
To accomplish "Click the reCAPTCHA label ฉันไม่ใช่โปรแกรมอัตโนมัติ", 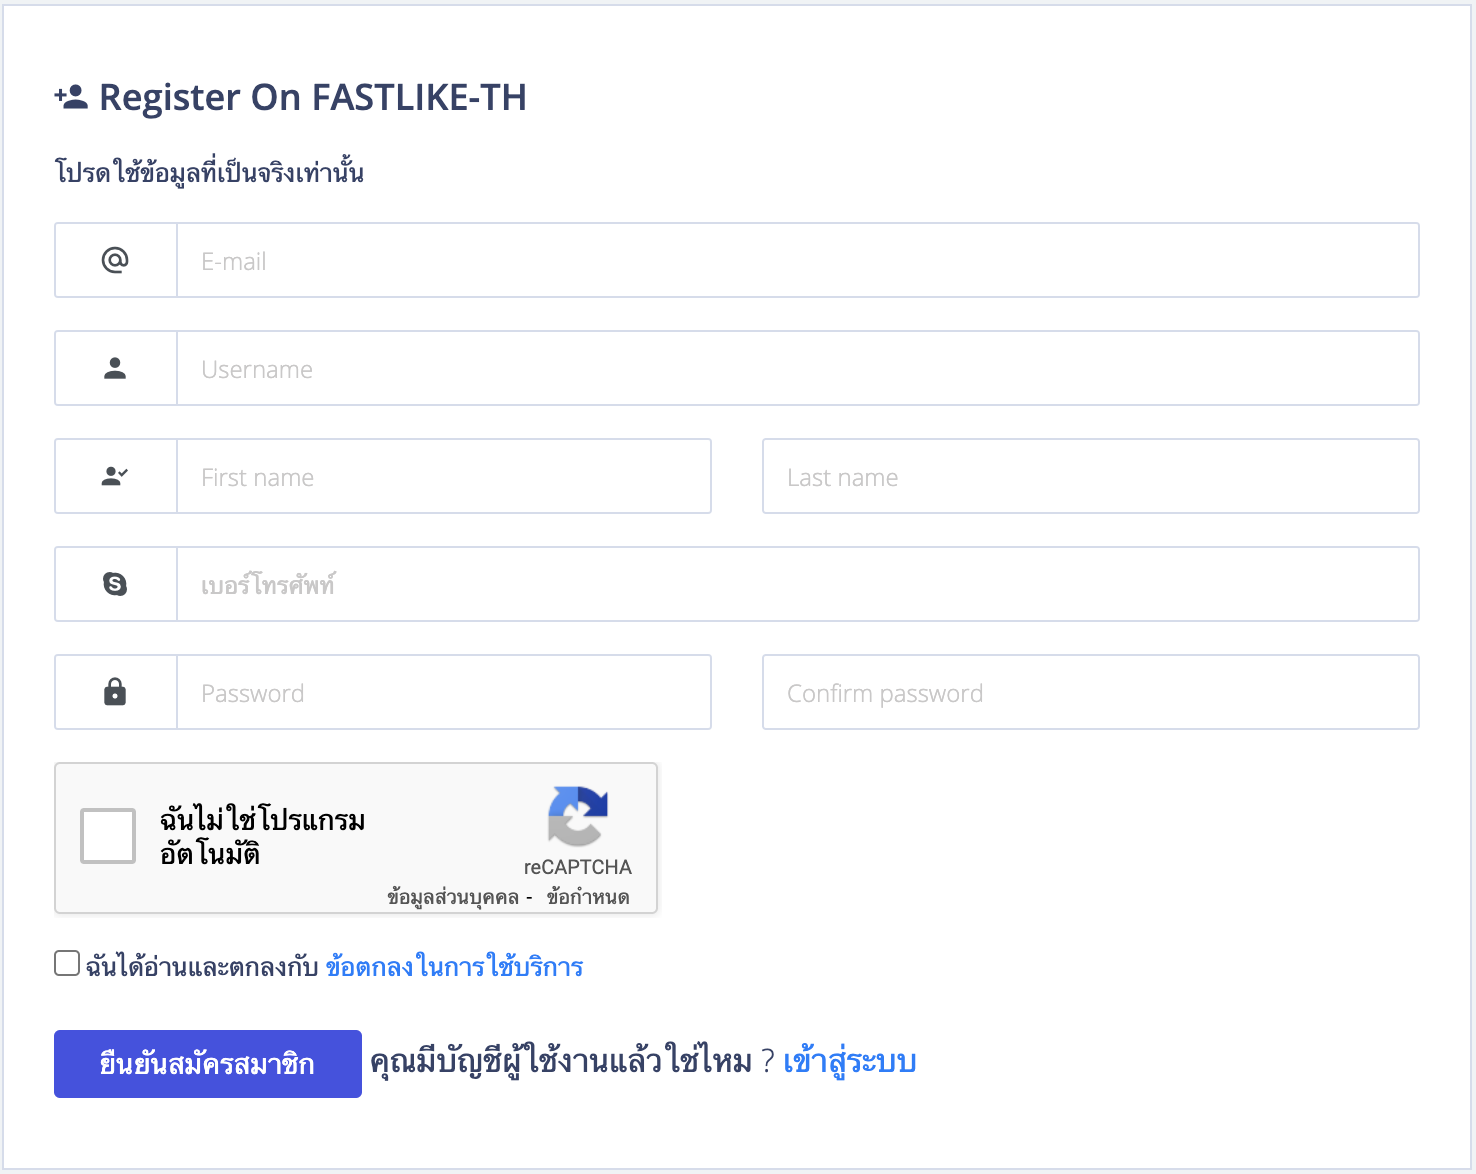I will click(x=262, y=836).
